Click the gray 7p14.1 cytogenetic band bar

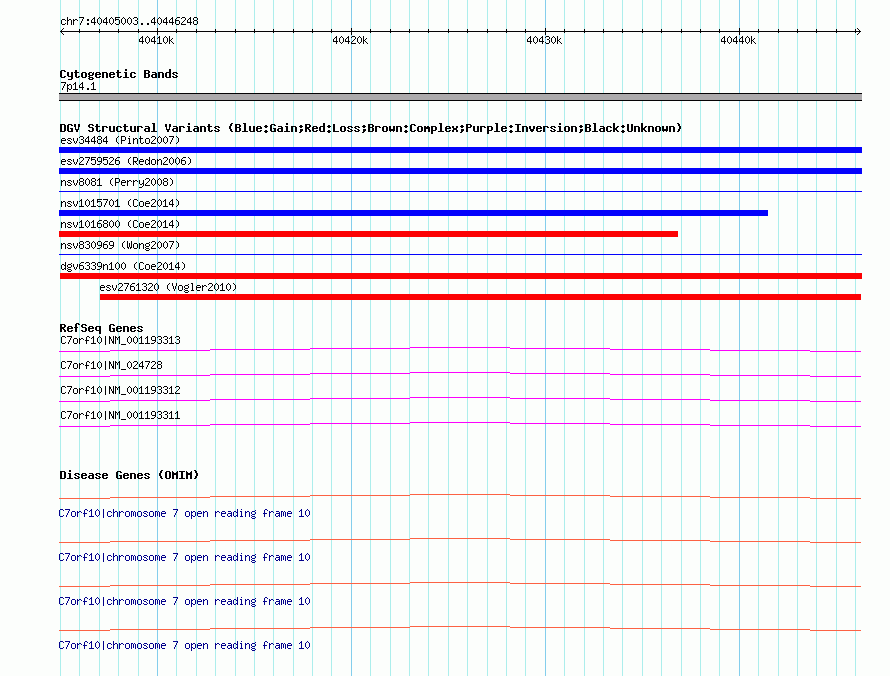(x=460, y=97)
